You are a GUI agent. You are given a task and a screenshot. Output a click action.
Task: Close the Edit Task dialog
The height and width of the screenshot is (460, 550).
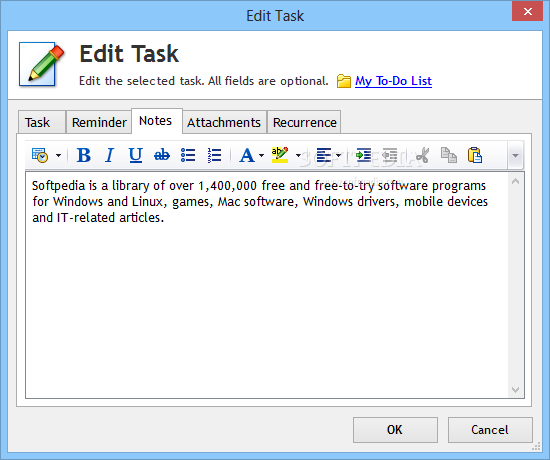(527, 11)
